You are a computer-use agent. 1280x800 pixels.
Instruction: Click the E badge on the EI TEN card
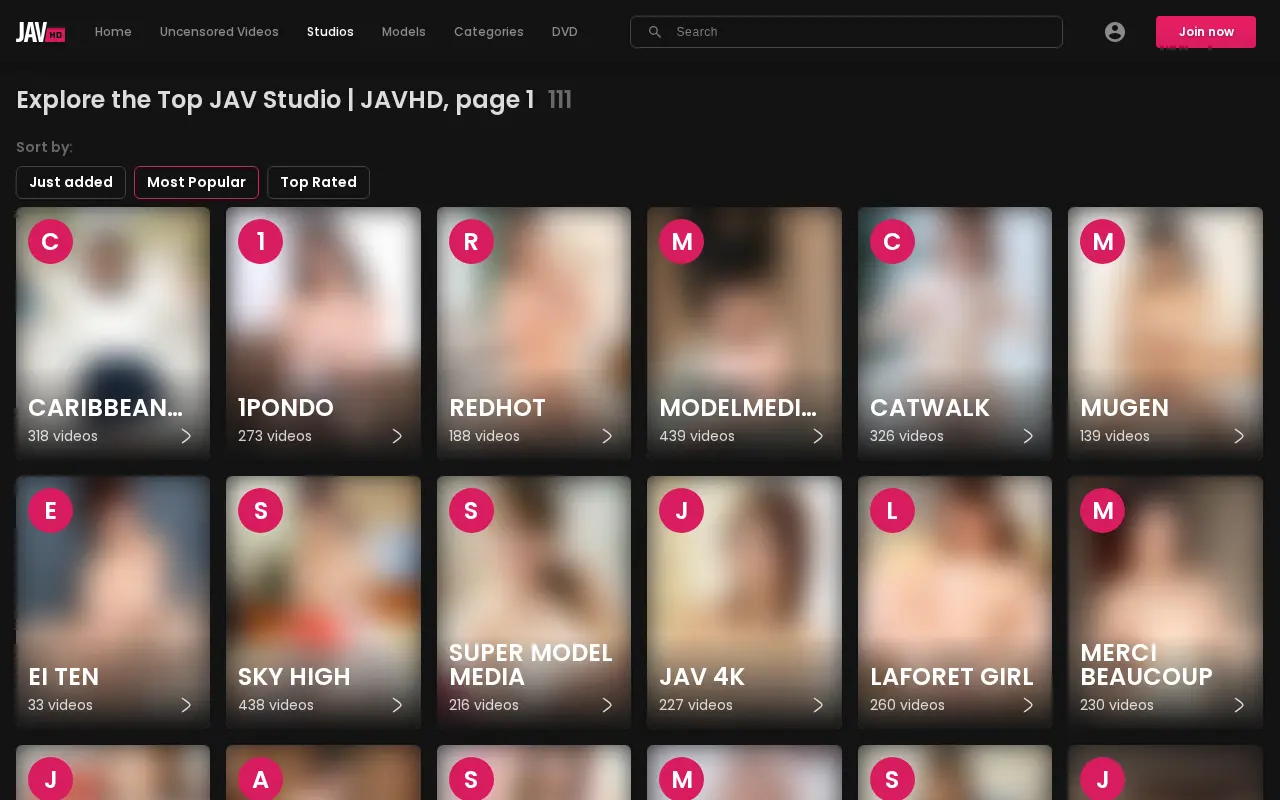50,510
